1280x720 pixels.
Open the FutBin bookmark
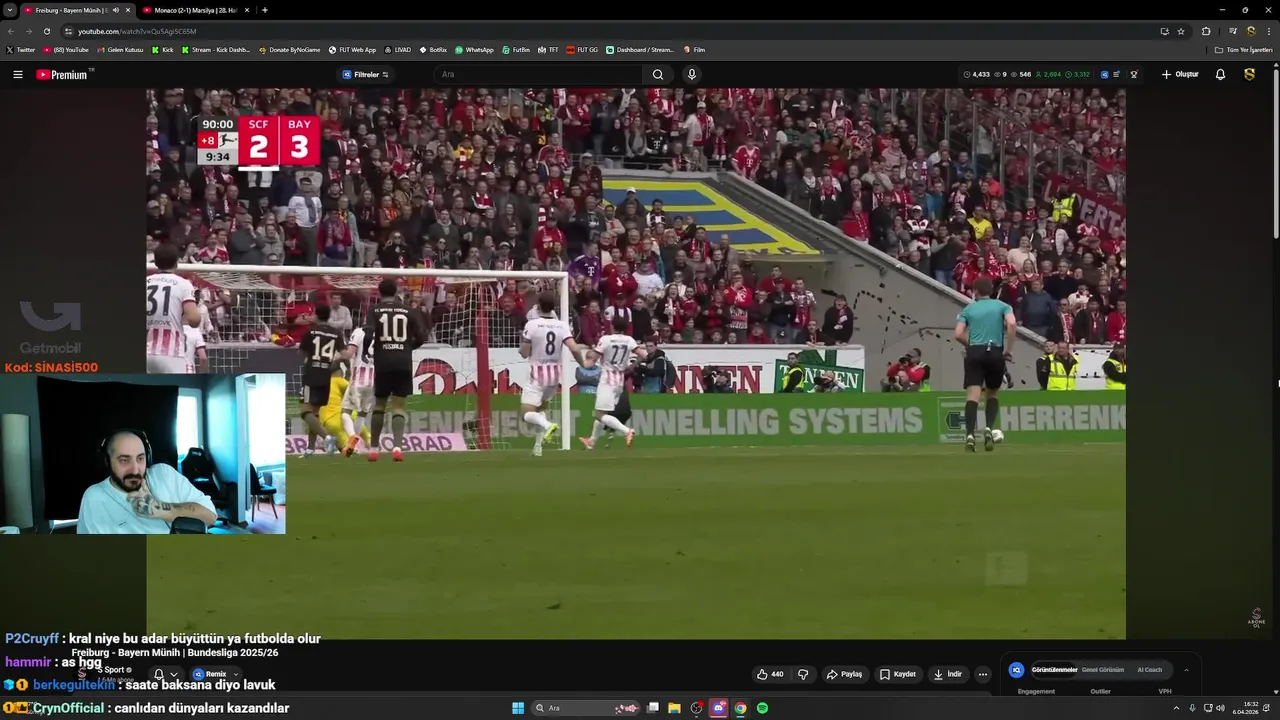click(x=516, y=49)
